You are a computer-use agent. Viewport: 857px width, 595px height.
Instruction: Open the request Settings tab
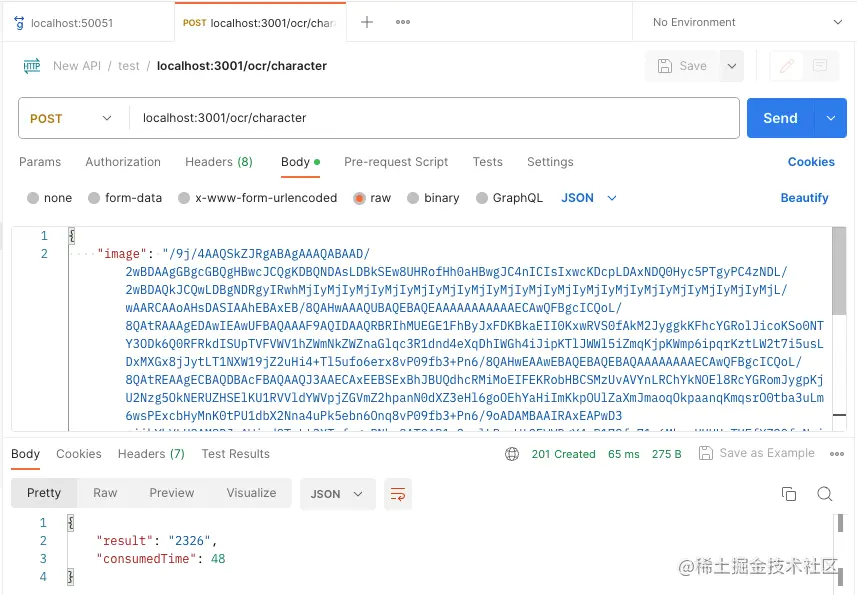pos(550,162)
